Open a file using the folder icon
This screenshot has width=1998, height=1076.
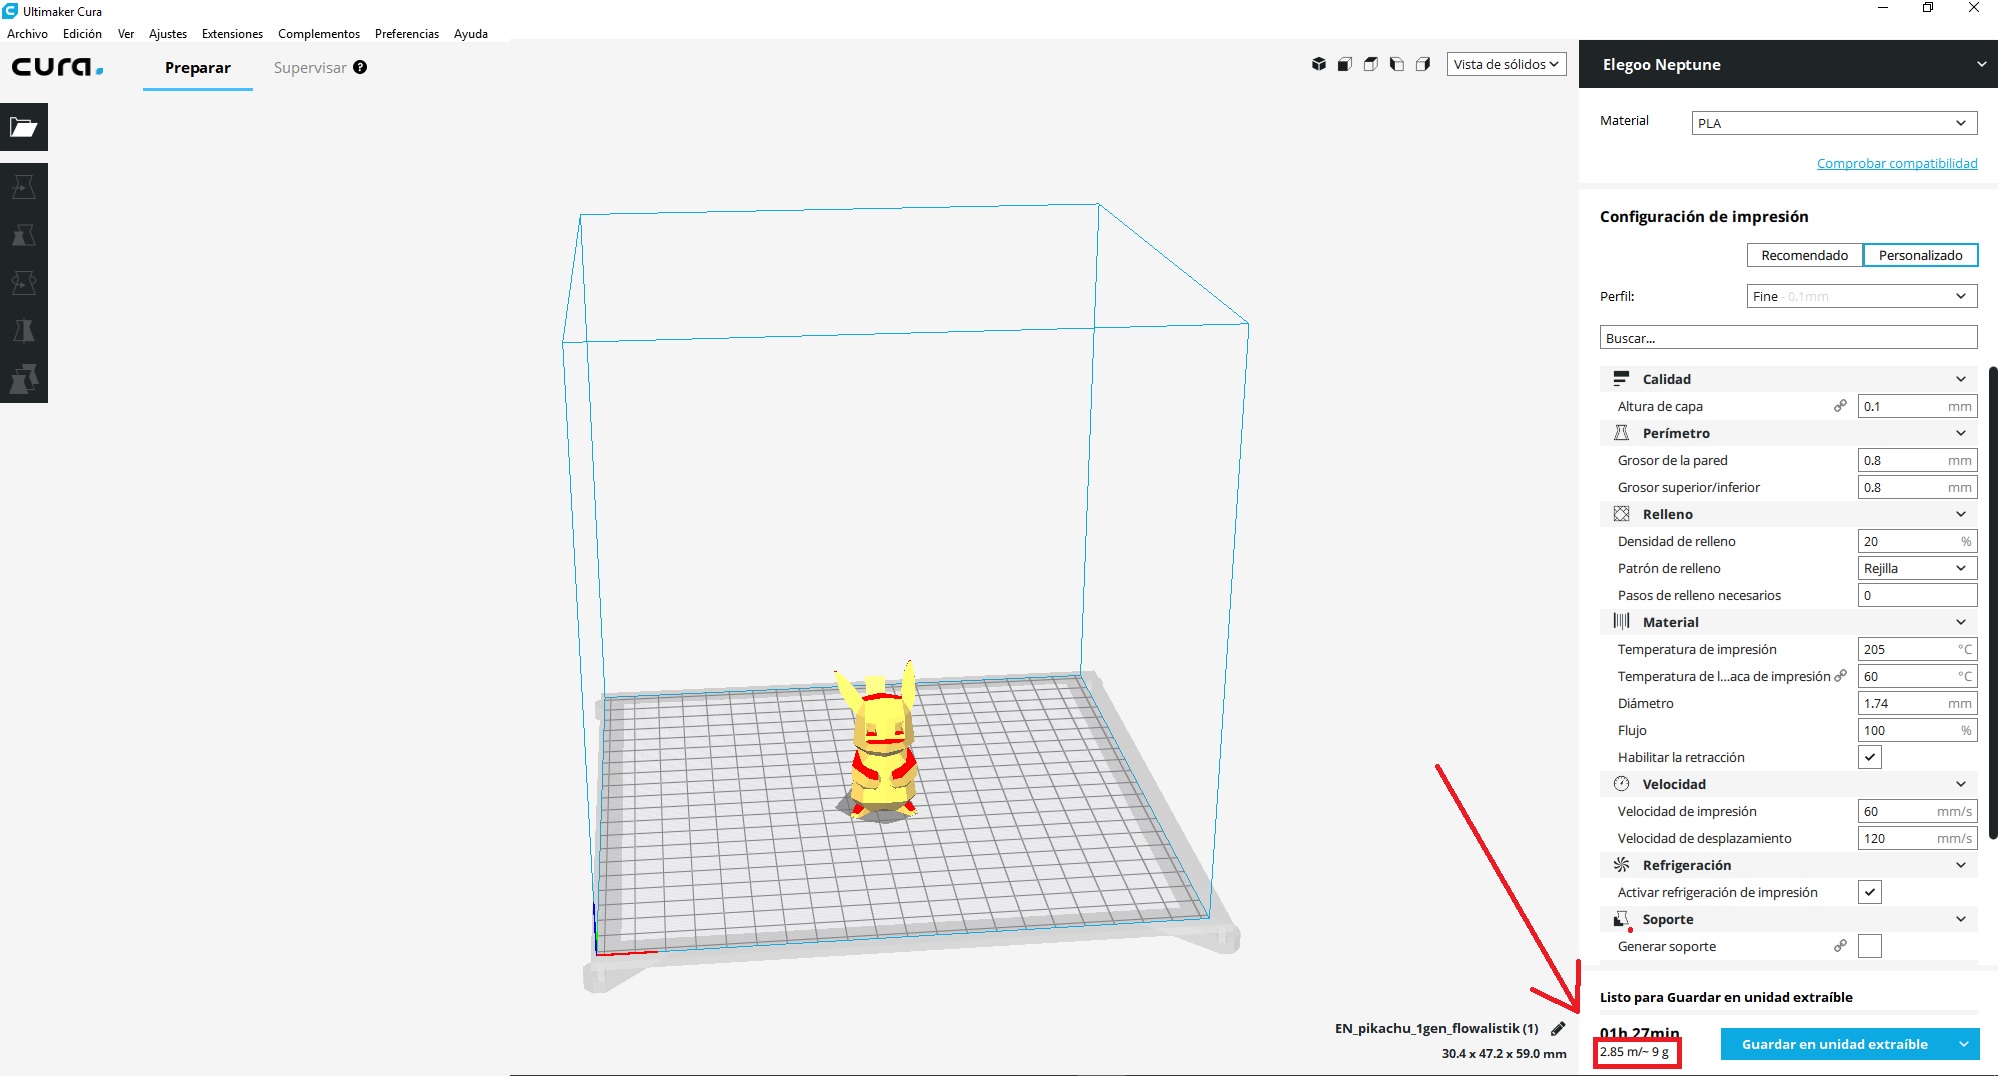[x=24, y=127]
